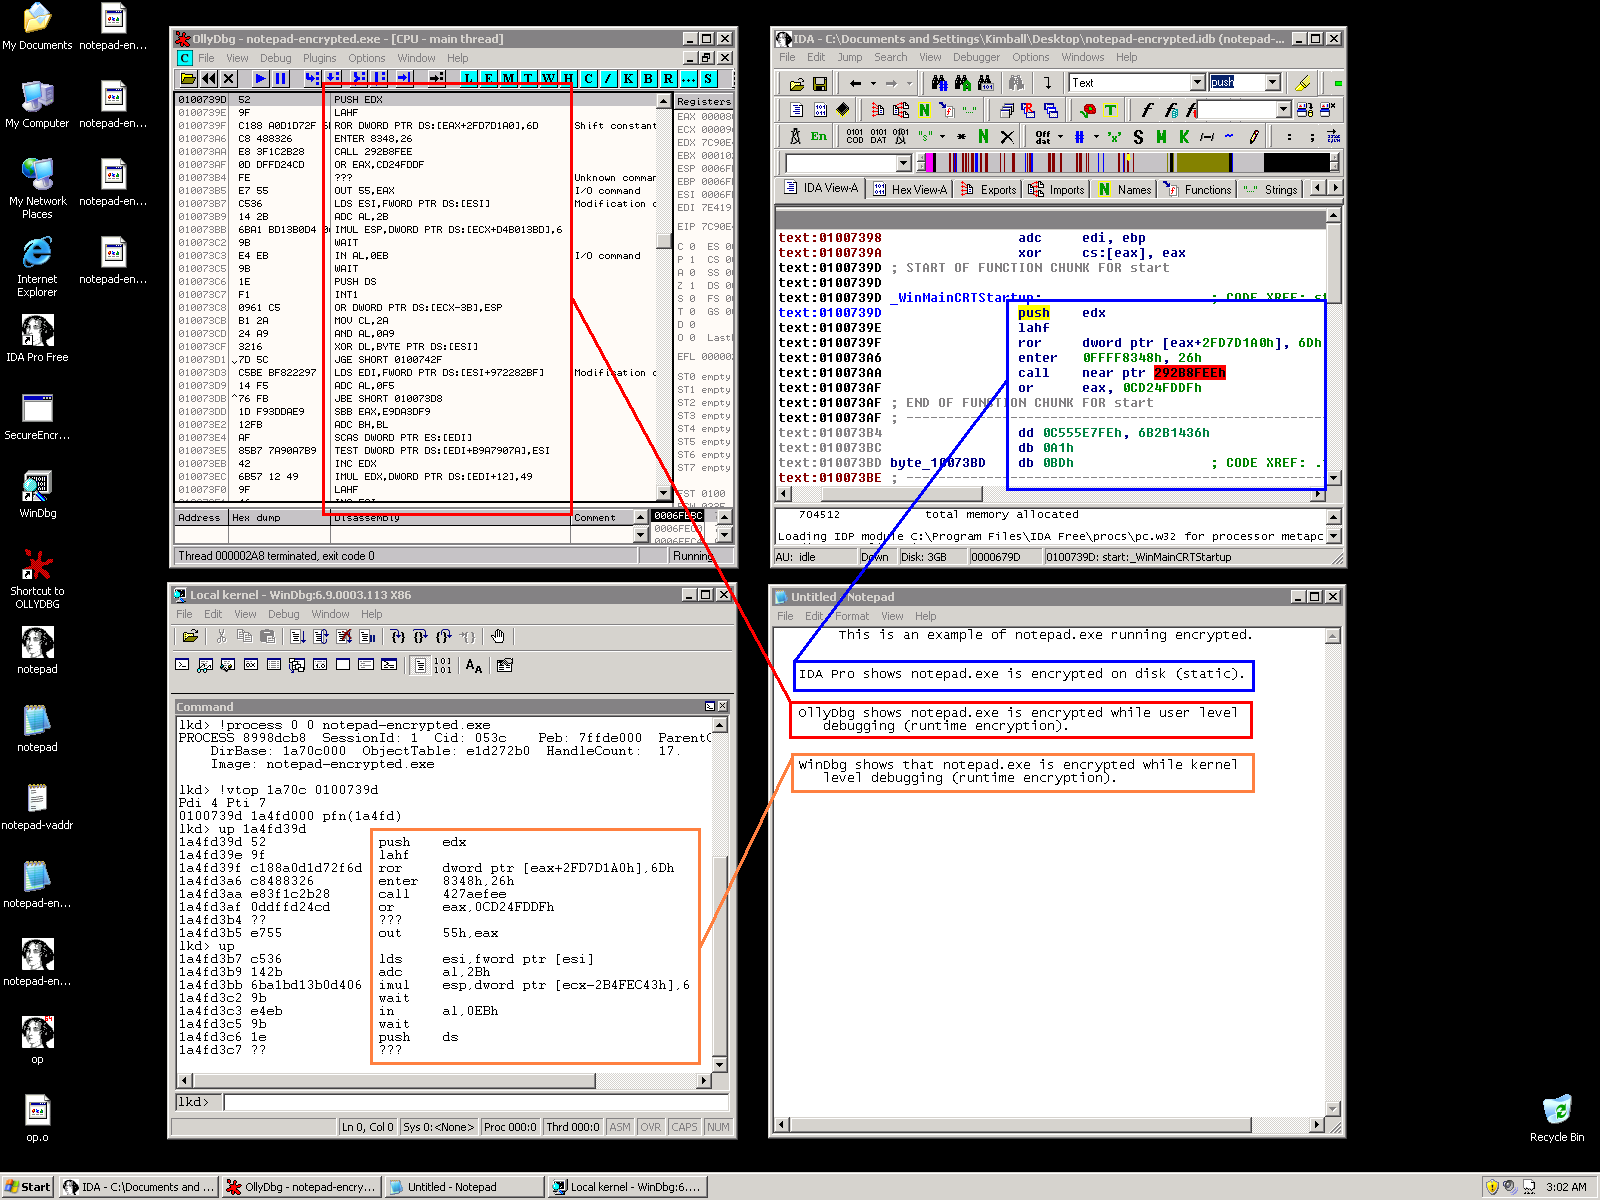Run the program in OllyDbg
Image resolution: width=1600 pixels, height=1200 pixels.
click(x=261, y=78)
